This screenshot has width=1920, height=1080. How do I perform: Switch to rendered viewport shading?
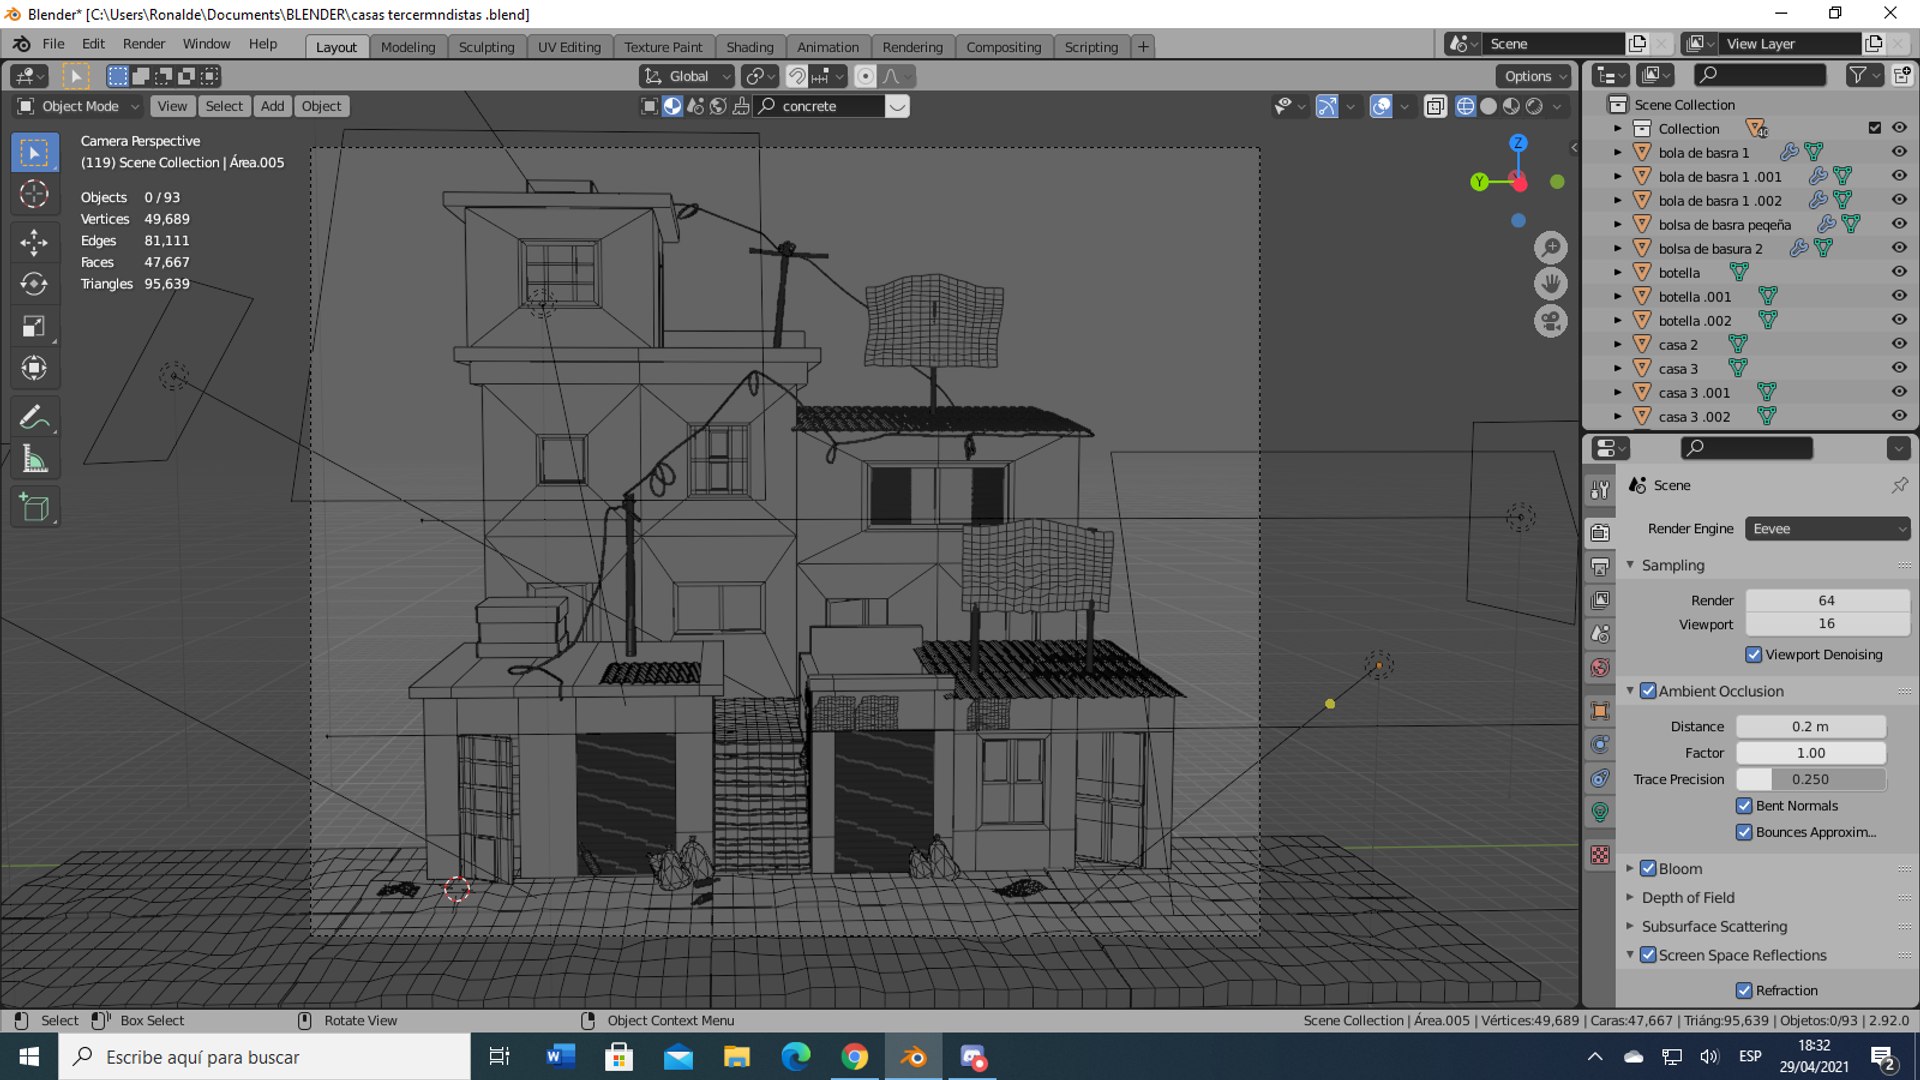tap(1534, 106)
